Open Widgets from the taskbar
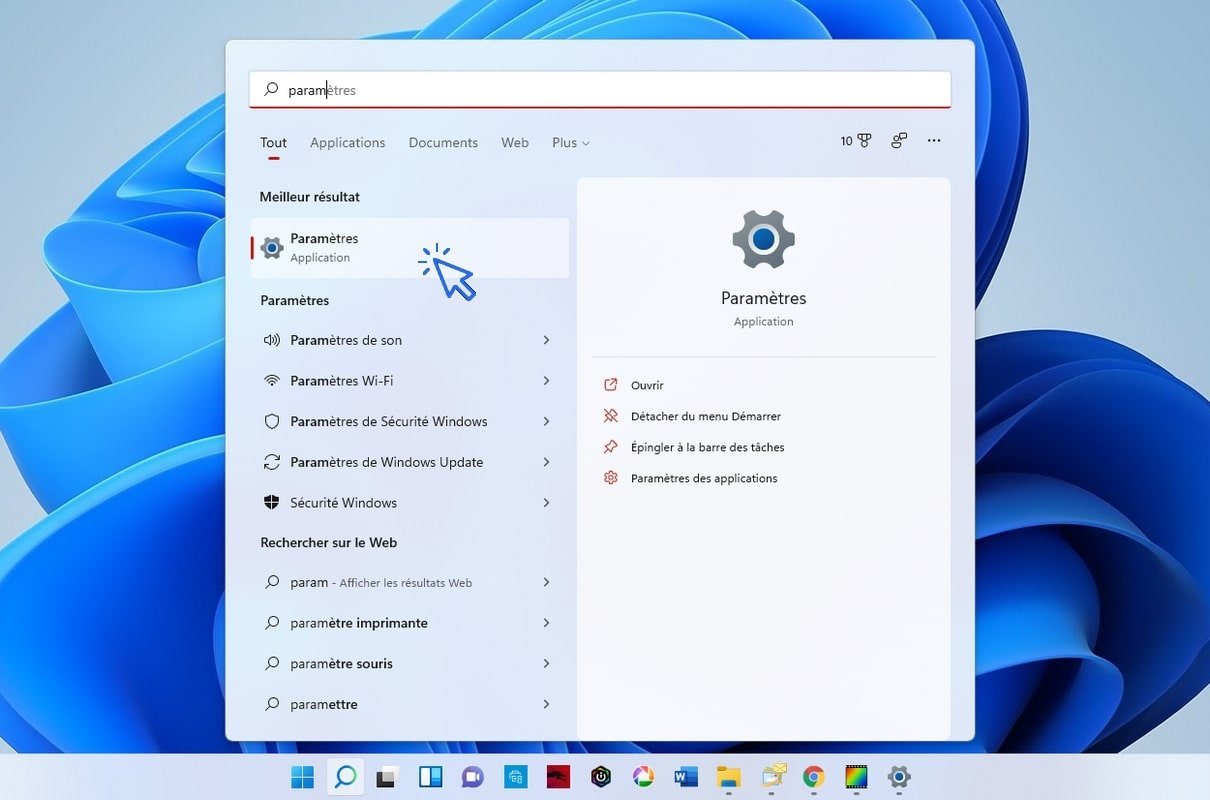Viewport: 1210px width, 800px height. coord(430,777)
